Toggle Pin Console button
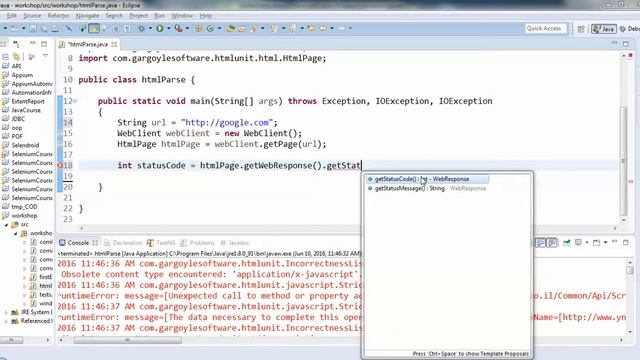 [x=567, y=242]
